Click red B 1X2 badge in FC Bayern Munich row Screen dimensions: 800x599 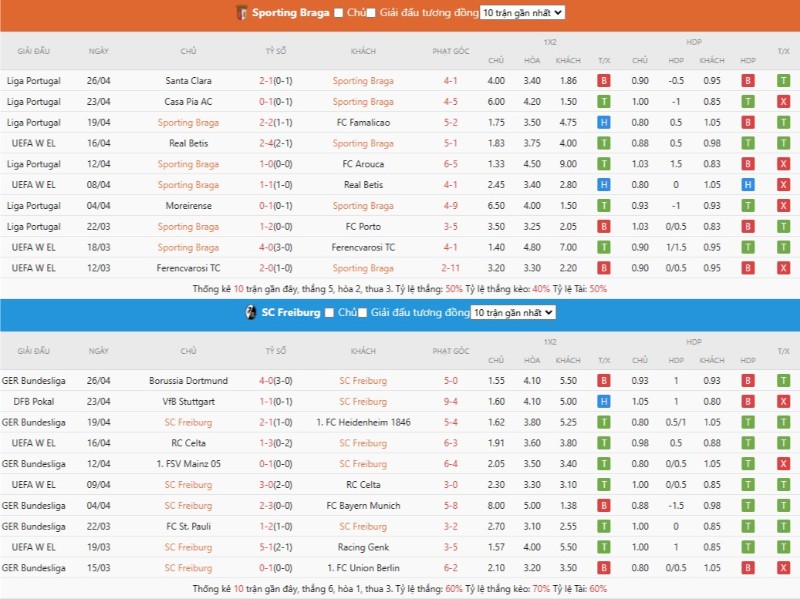(604, 506)
